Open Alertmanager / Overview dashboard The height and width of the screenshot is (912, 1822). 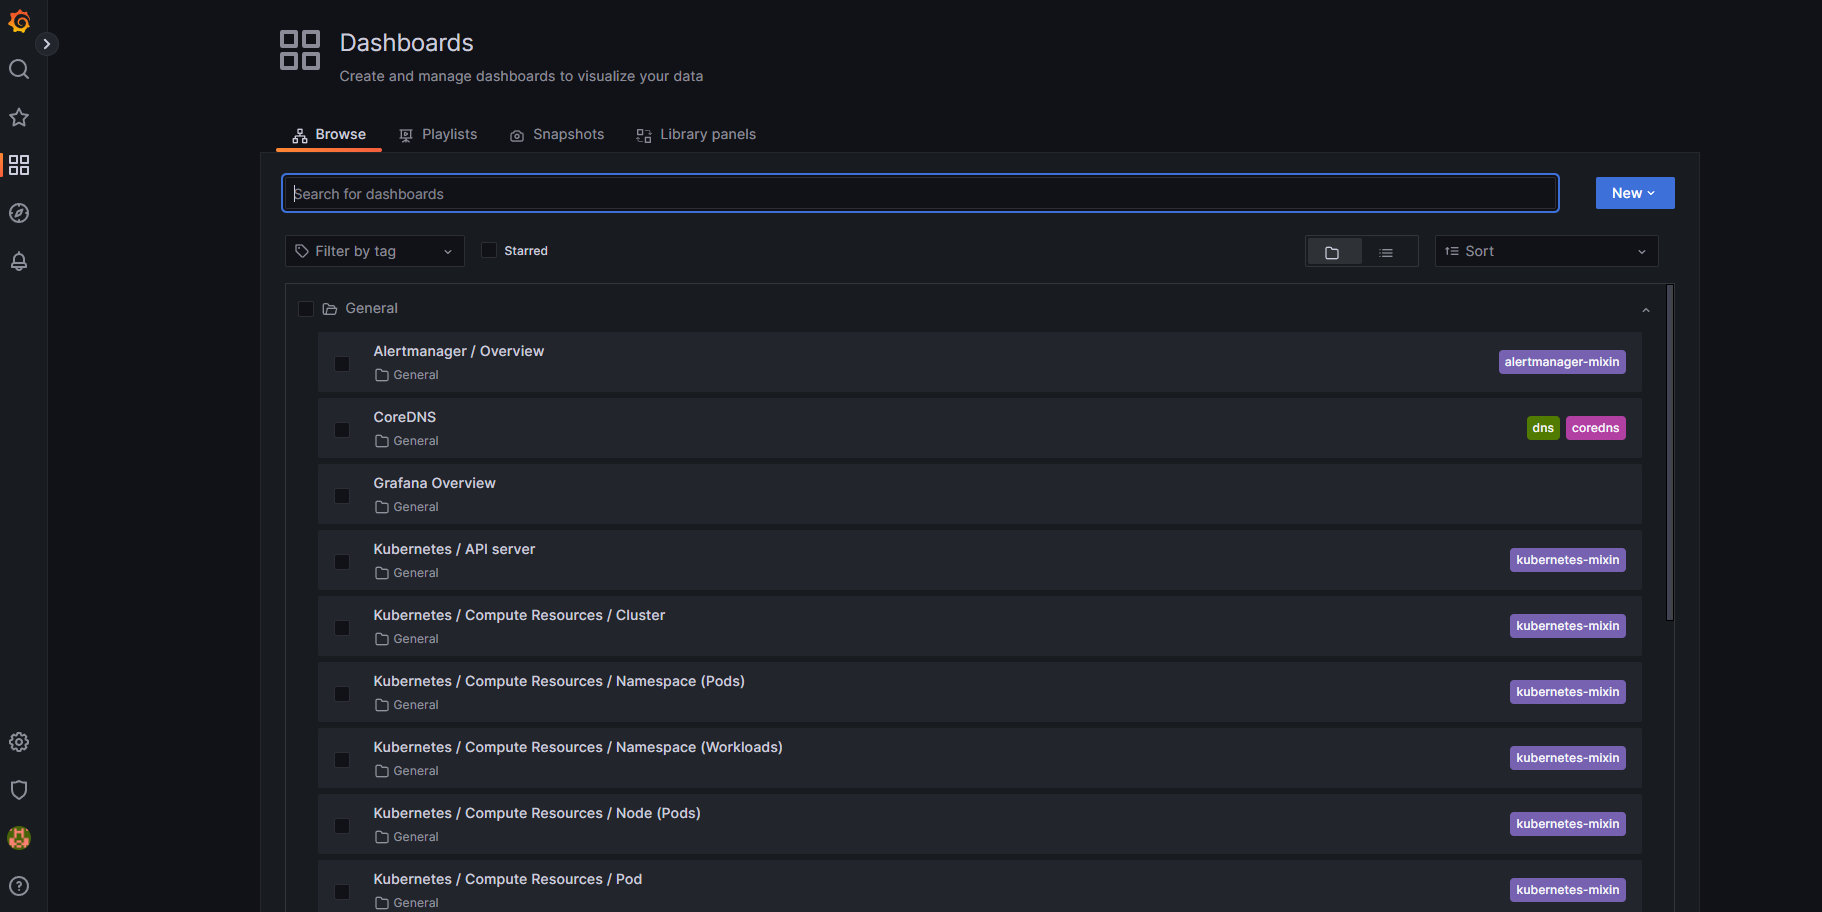(459, 351)
